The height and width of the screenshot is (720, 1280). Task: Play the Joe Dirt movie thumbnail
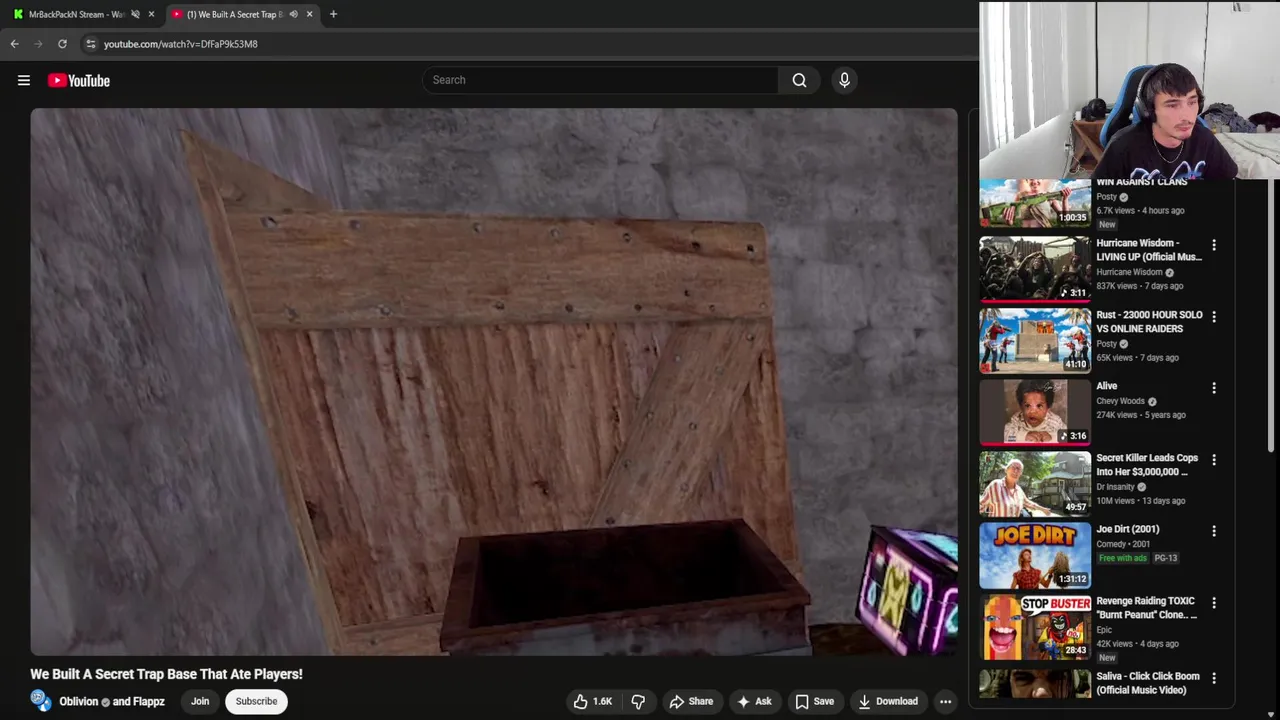1035,555
